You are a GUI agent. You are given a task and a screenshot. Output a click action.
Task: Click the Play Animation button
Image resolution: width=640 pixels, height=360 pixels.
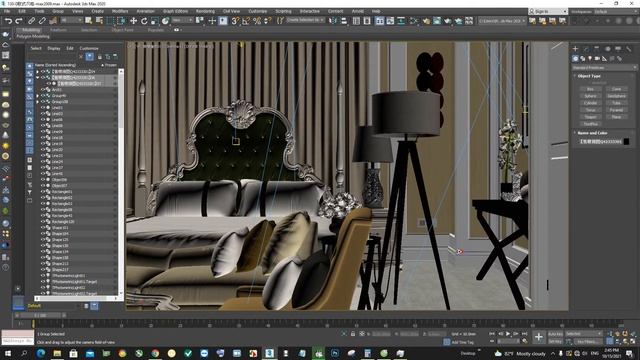coord(508,334)
